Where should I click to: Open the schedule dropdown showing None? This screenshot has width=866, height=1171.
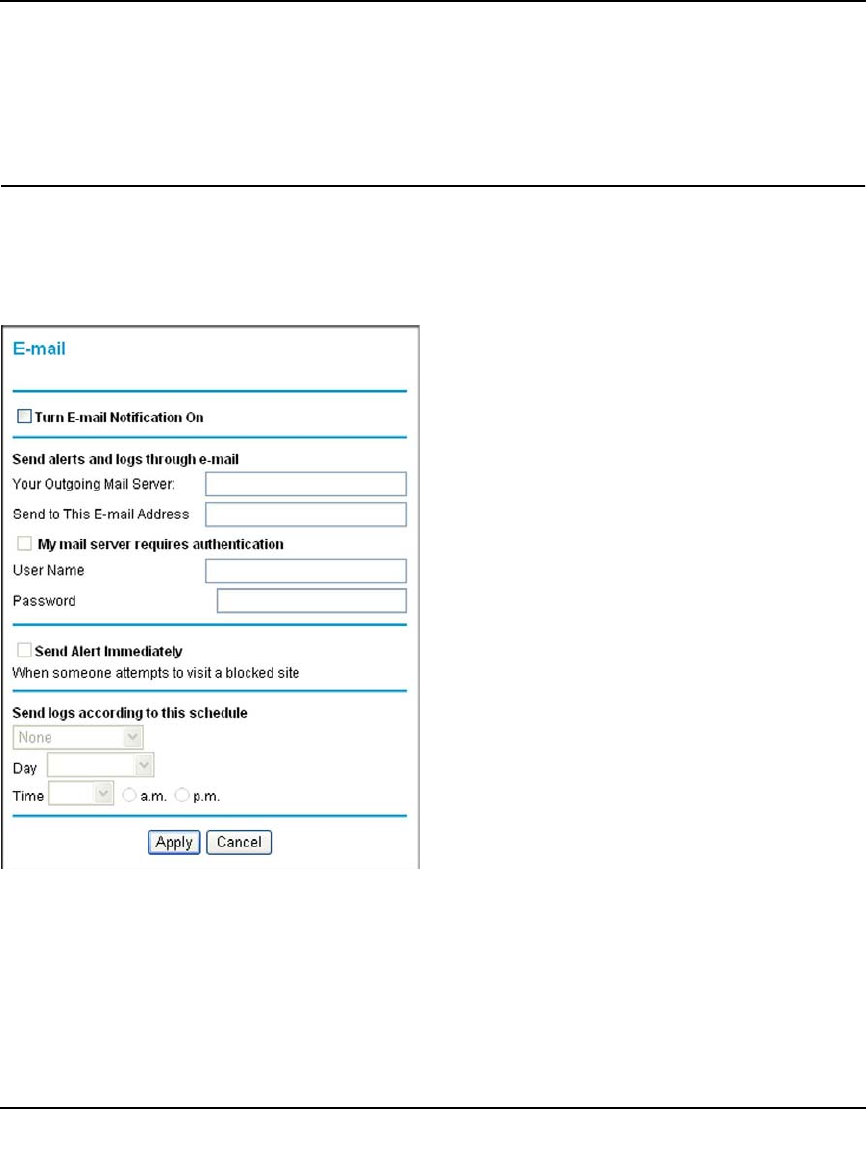click(x=78, y=737)
